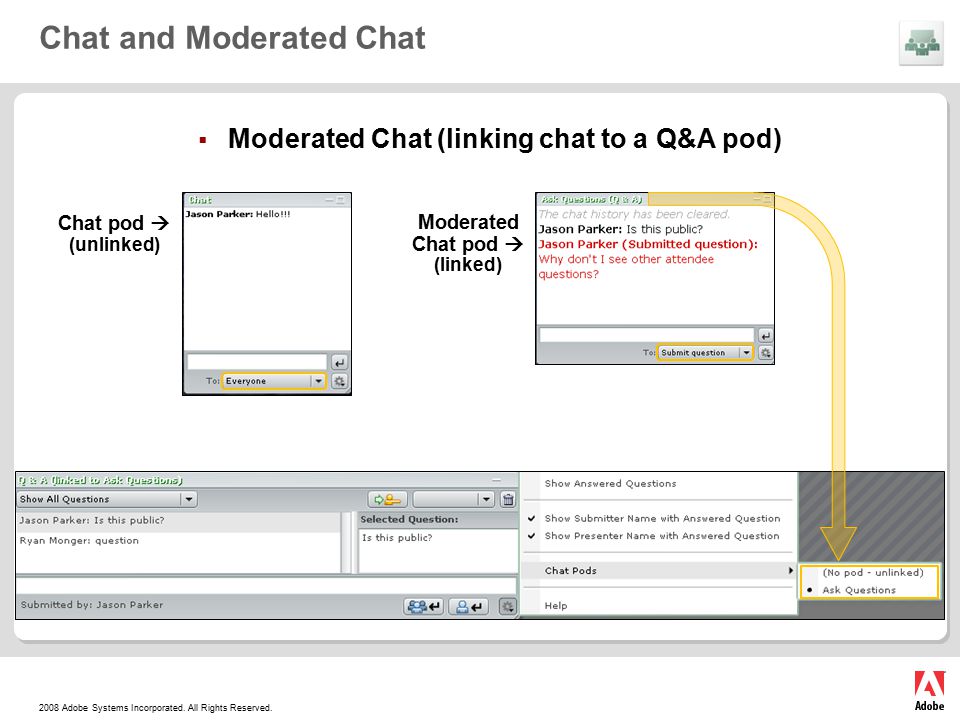Select '(No pod - unlinked)' option
This screenshot has width=960, height=720.
click(x=872, y=572)
